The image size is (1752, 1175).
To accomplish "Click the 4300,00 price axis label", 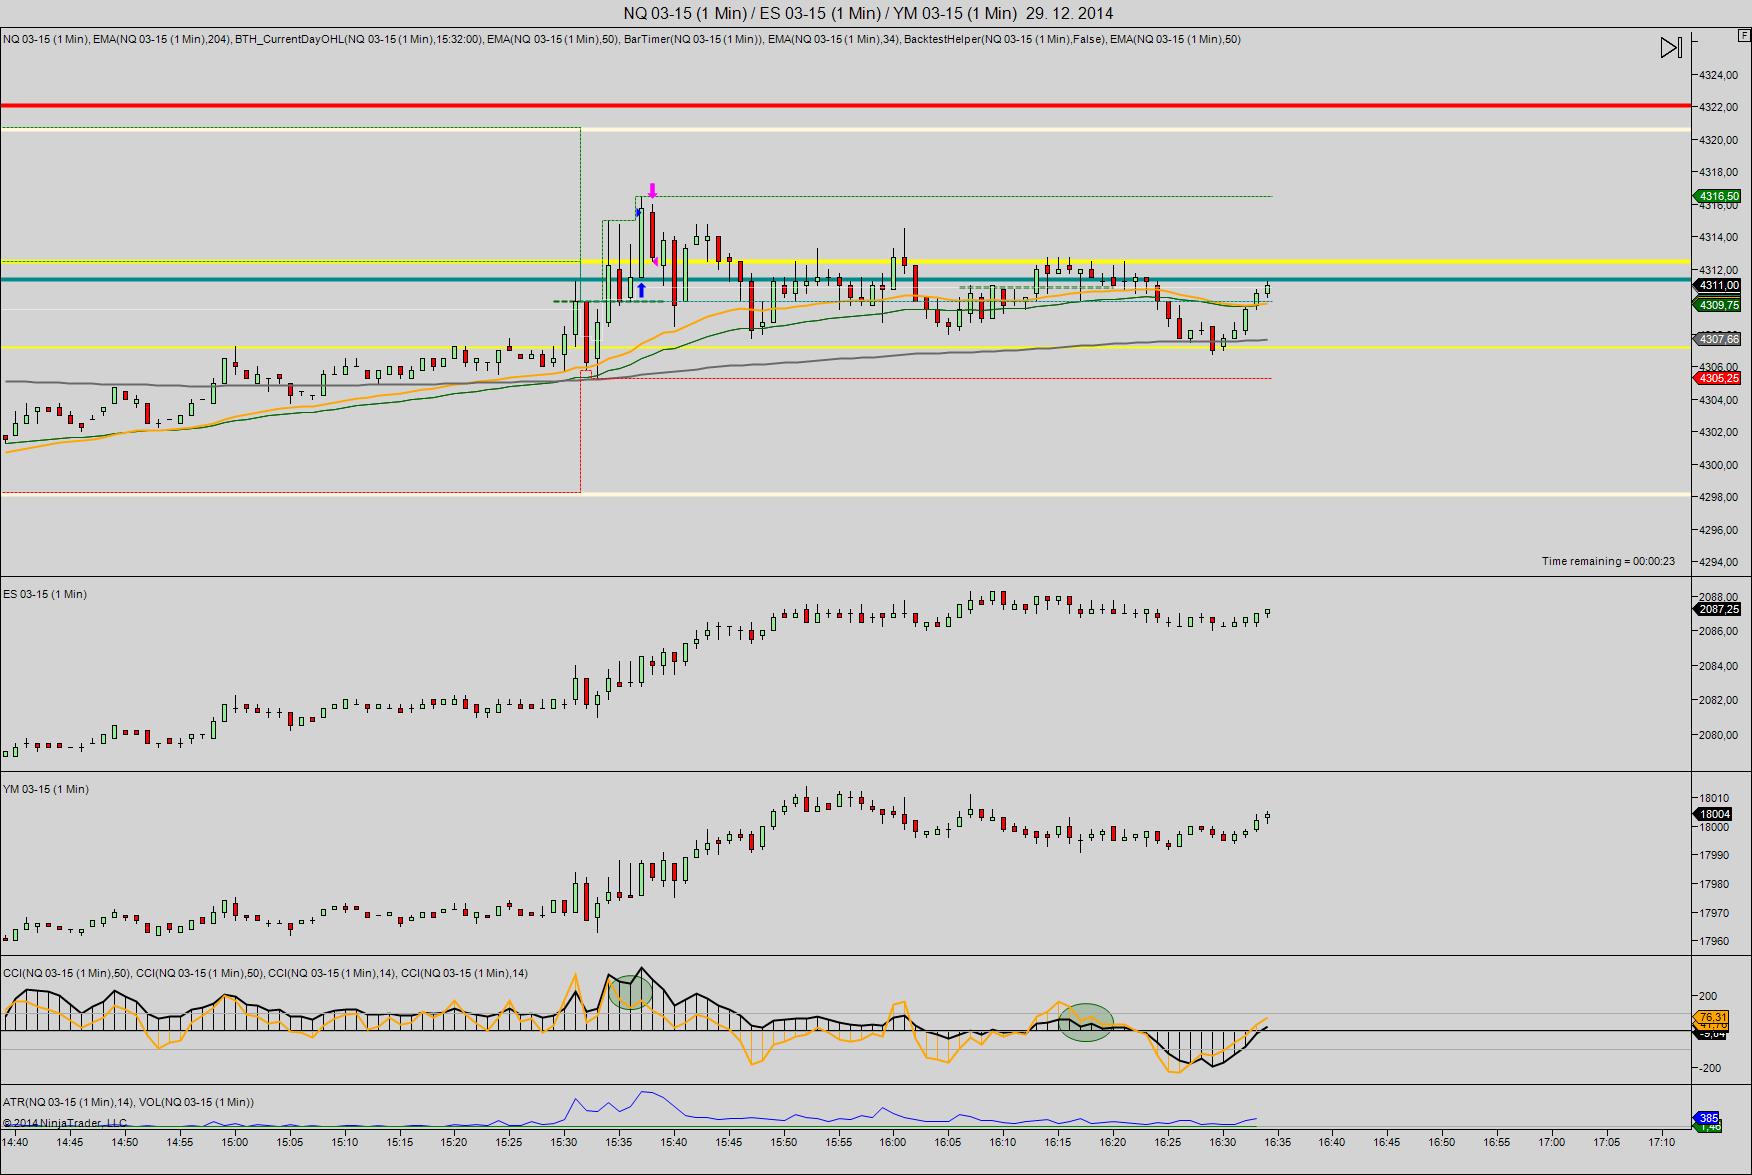I will tap(1718, 465).
